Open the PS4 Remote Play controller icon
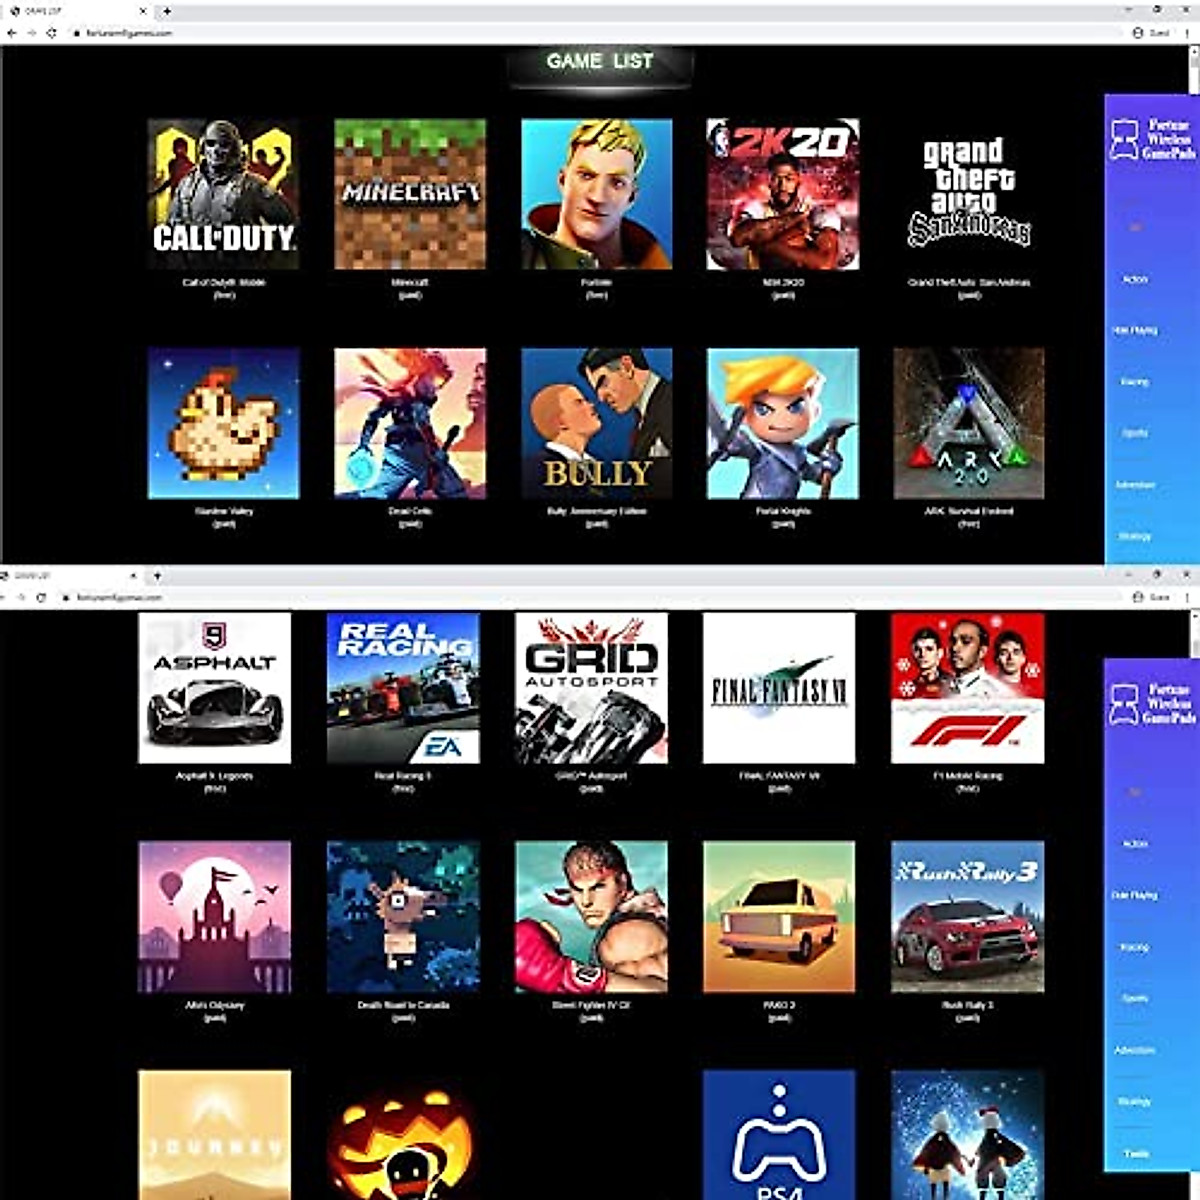 pos(779,1135)
